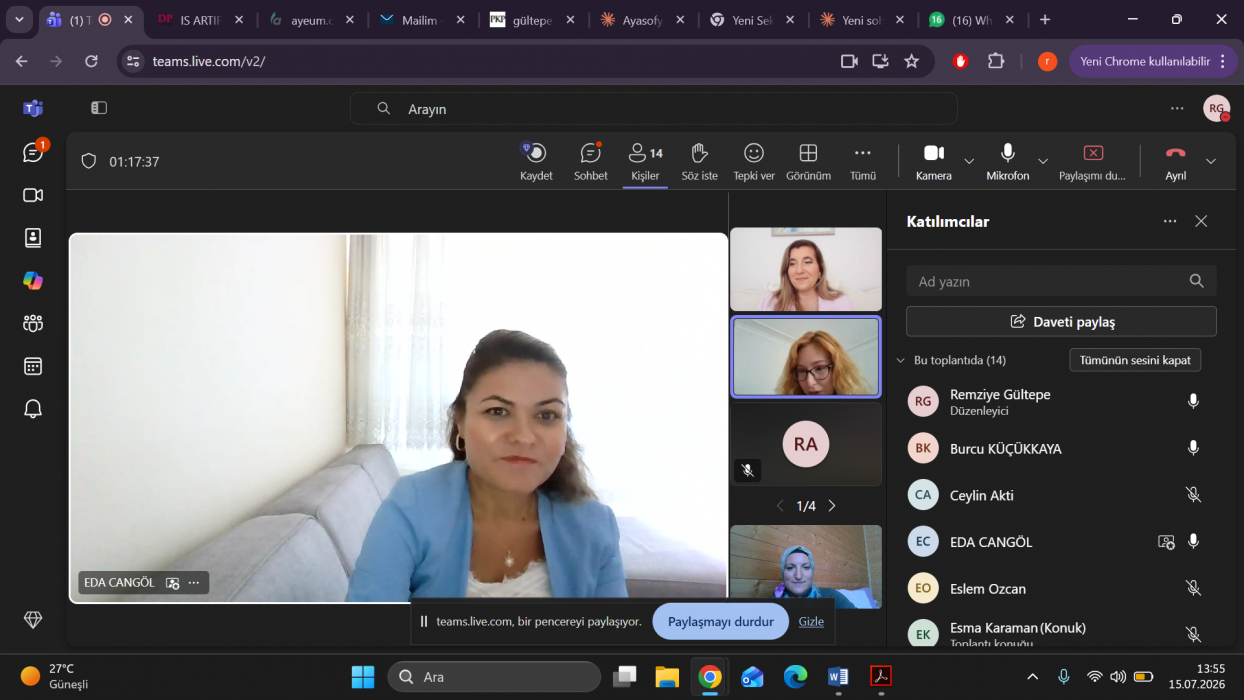
Task: Expand camera options arrow
Action: (x=968, y=161)
